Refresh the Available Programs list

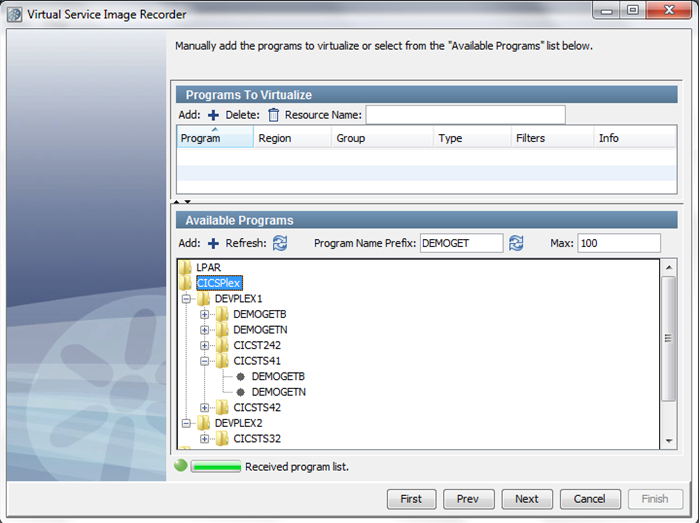[x=280, y=243]
